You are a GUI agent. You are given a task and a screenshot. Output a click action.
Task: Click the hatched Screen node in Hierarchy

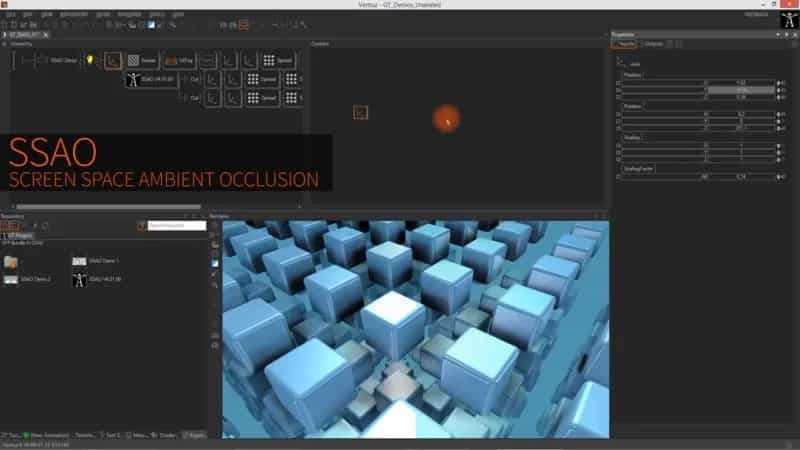pos(138,61)
